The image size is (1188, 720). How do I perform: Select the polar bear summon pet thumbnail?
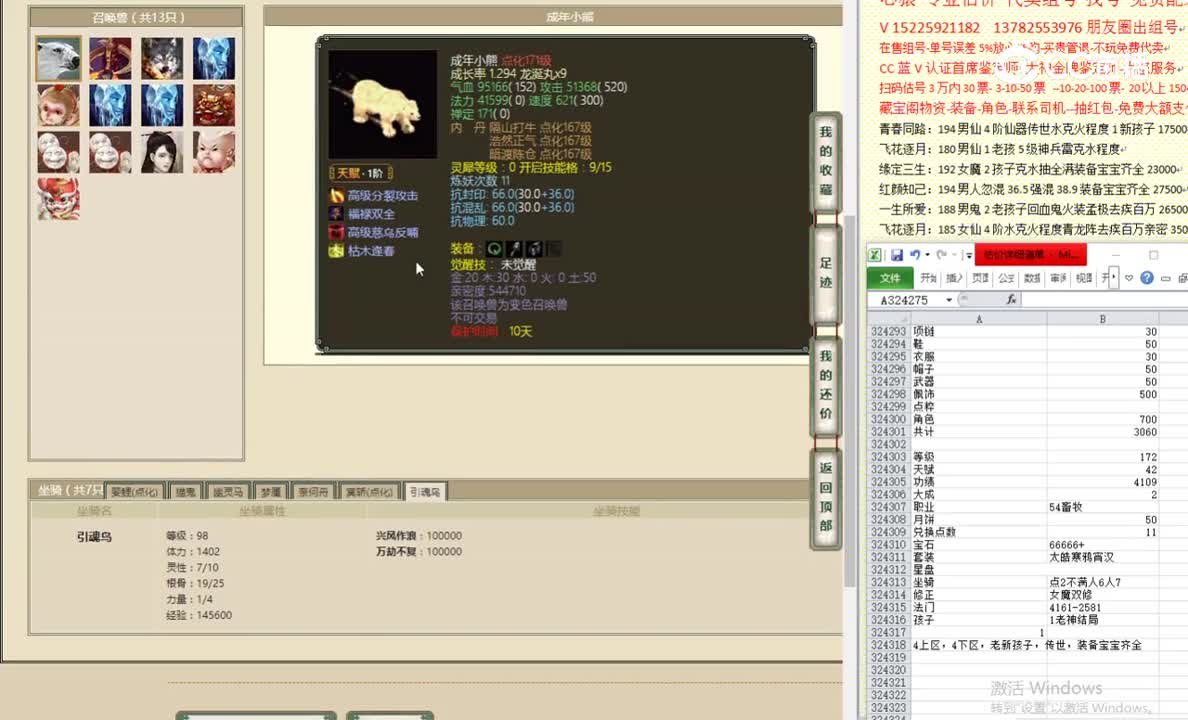[57, 57]
